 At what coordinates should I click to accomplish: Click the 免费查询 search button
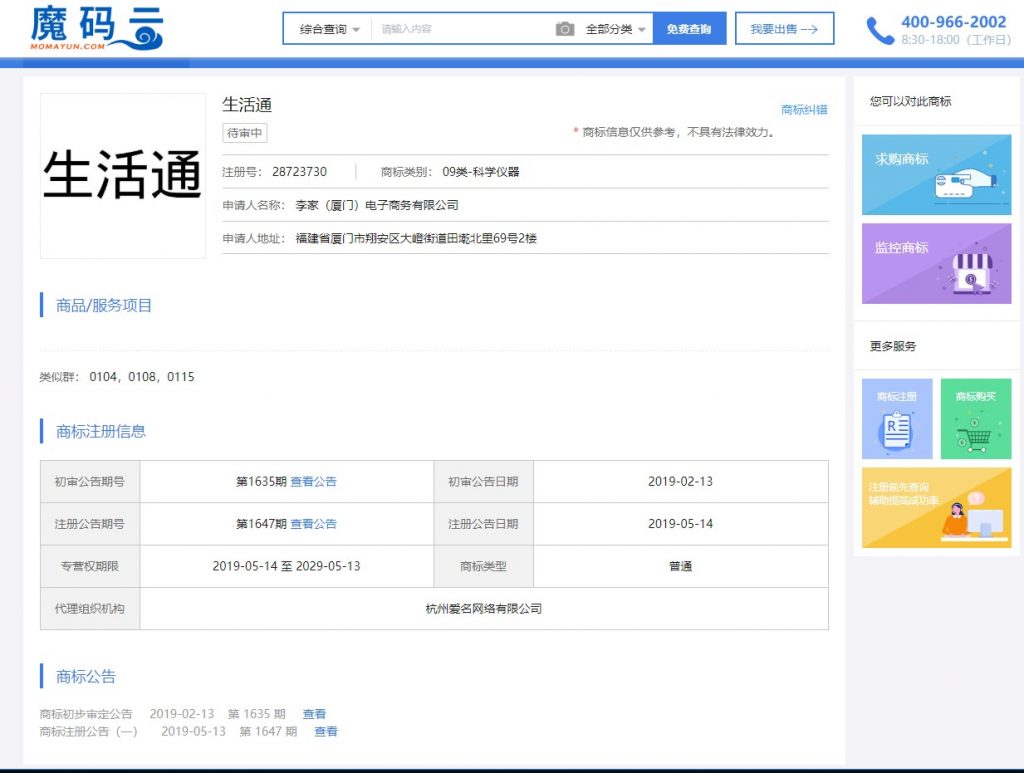pyautogui.click(x=690, y=29)
